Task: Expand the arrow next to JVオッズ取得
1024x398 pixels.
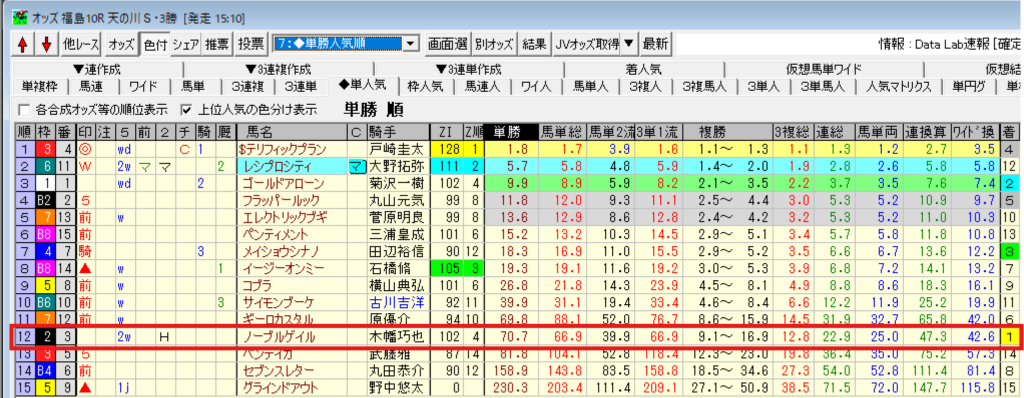Action: point(628,44)
